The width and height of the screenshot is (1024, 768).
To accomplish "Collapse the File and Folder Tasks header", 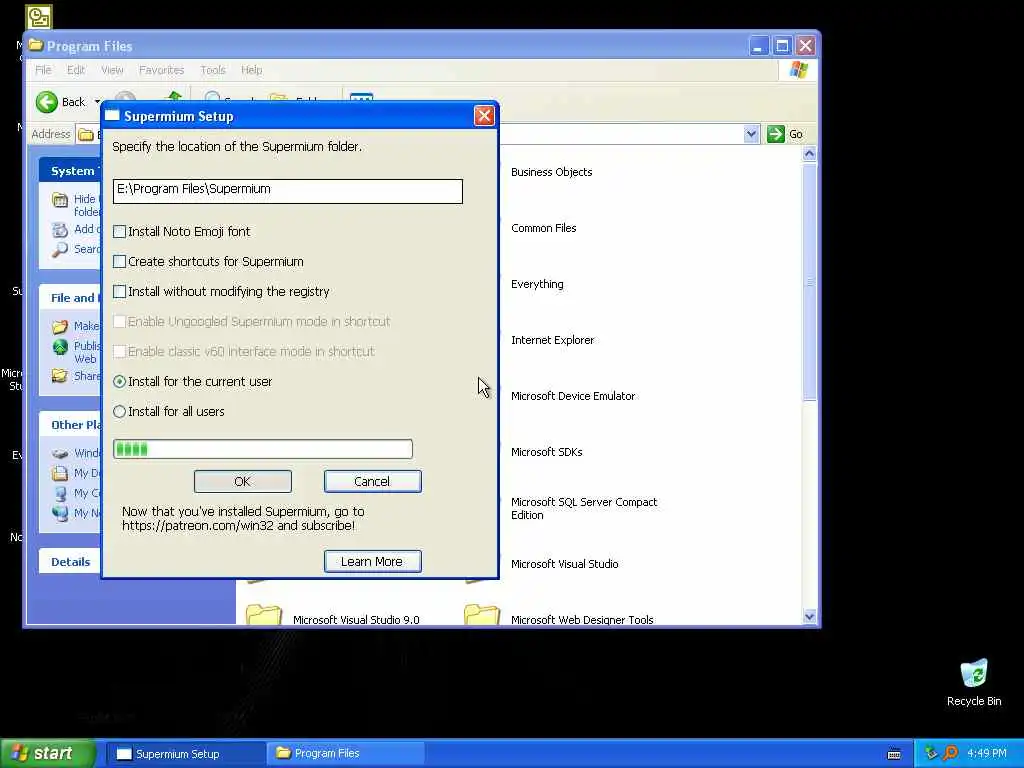I will pos(70,298).
